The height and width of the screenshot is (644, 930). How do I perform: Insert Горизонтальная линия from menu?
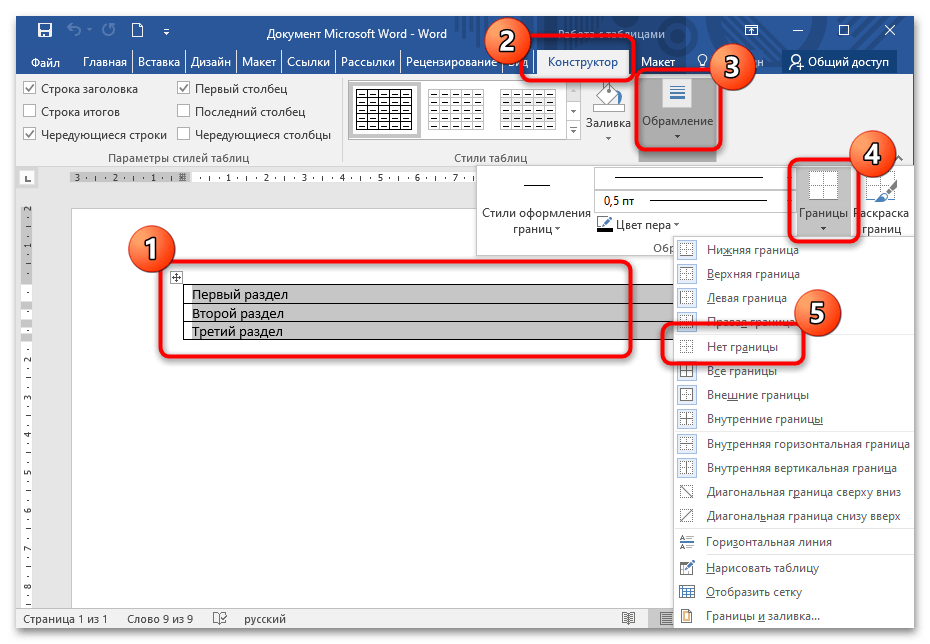coord(794,542)
